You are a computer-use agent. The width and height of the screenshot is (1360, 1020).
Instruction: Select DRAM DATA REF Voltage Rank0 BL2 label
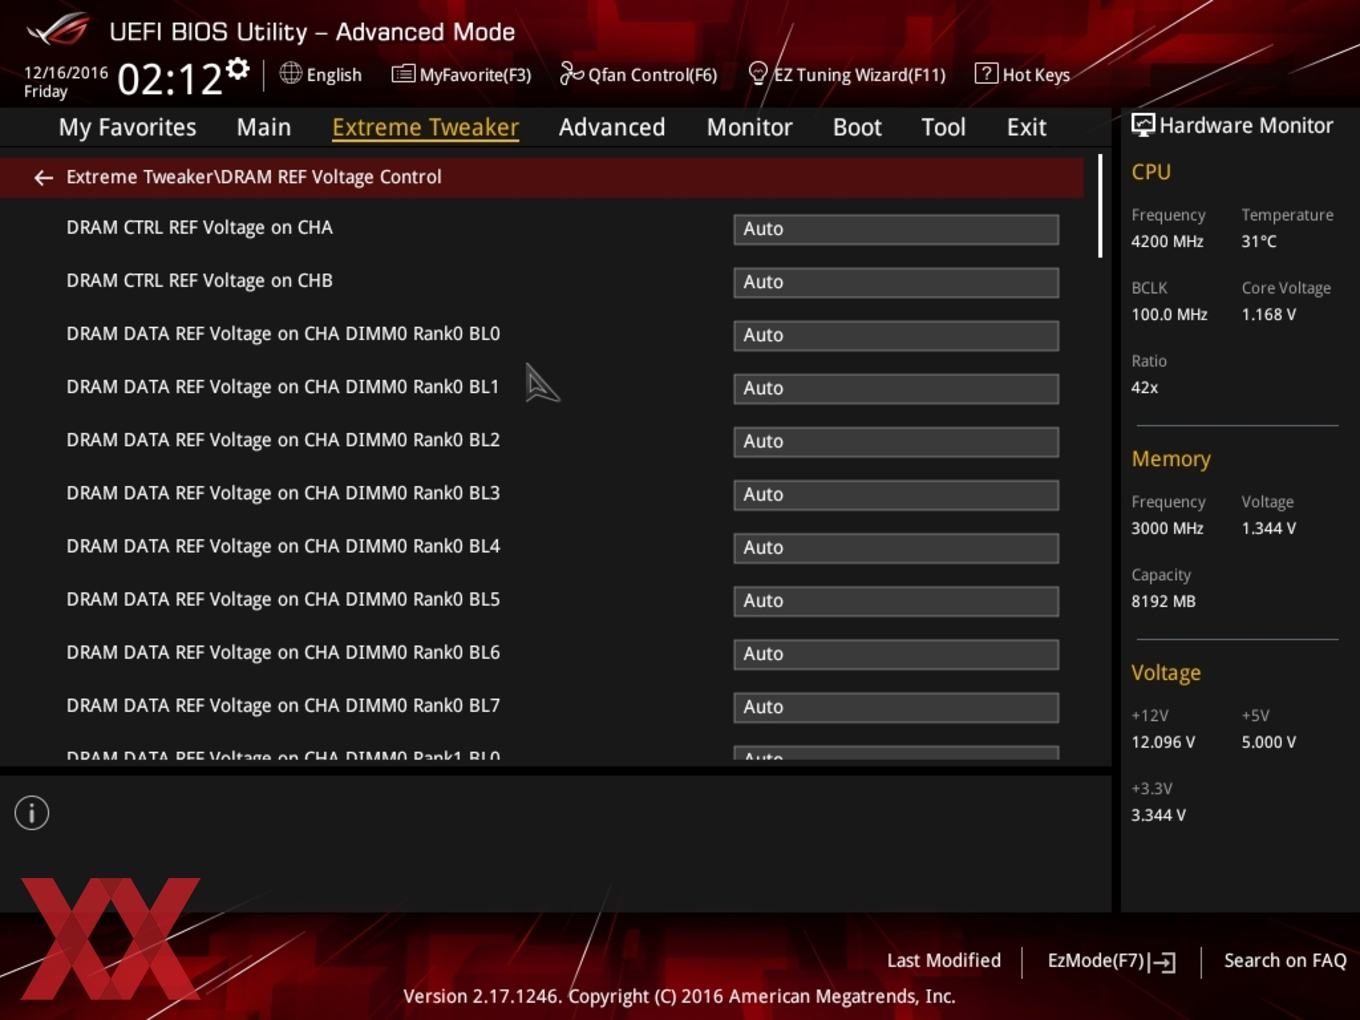[x=283, y=440]
